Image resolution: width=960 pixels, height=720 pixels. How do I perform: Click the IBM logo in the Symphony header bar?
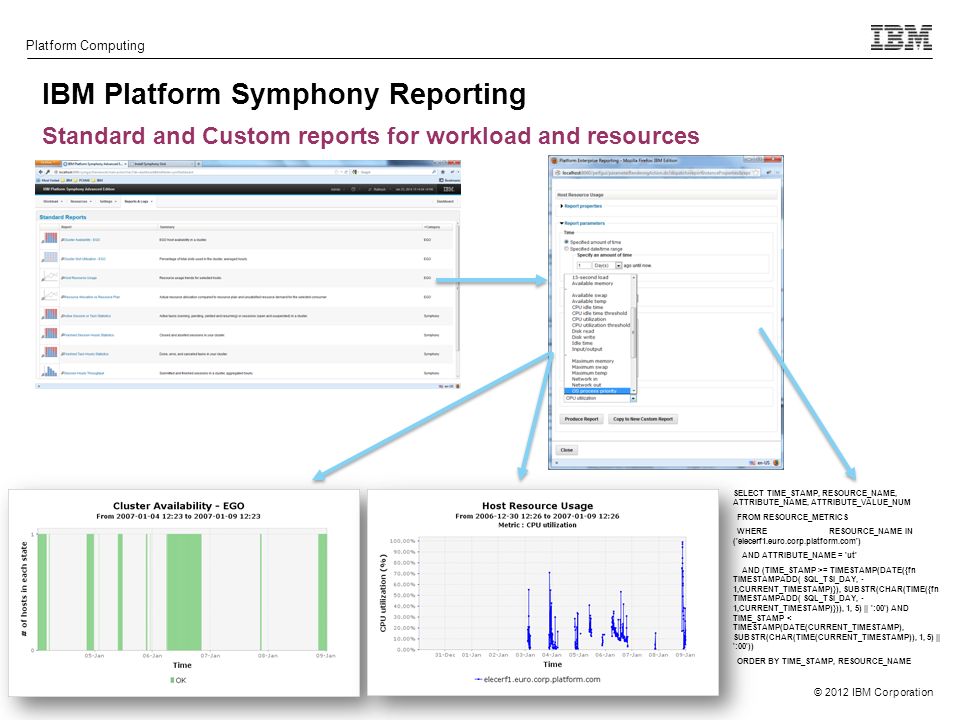pos(449,189)
